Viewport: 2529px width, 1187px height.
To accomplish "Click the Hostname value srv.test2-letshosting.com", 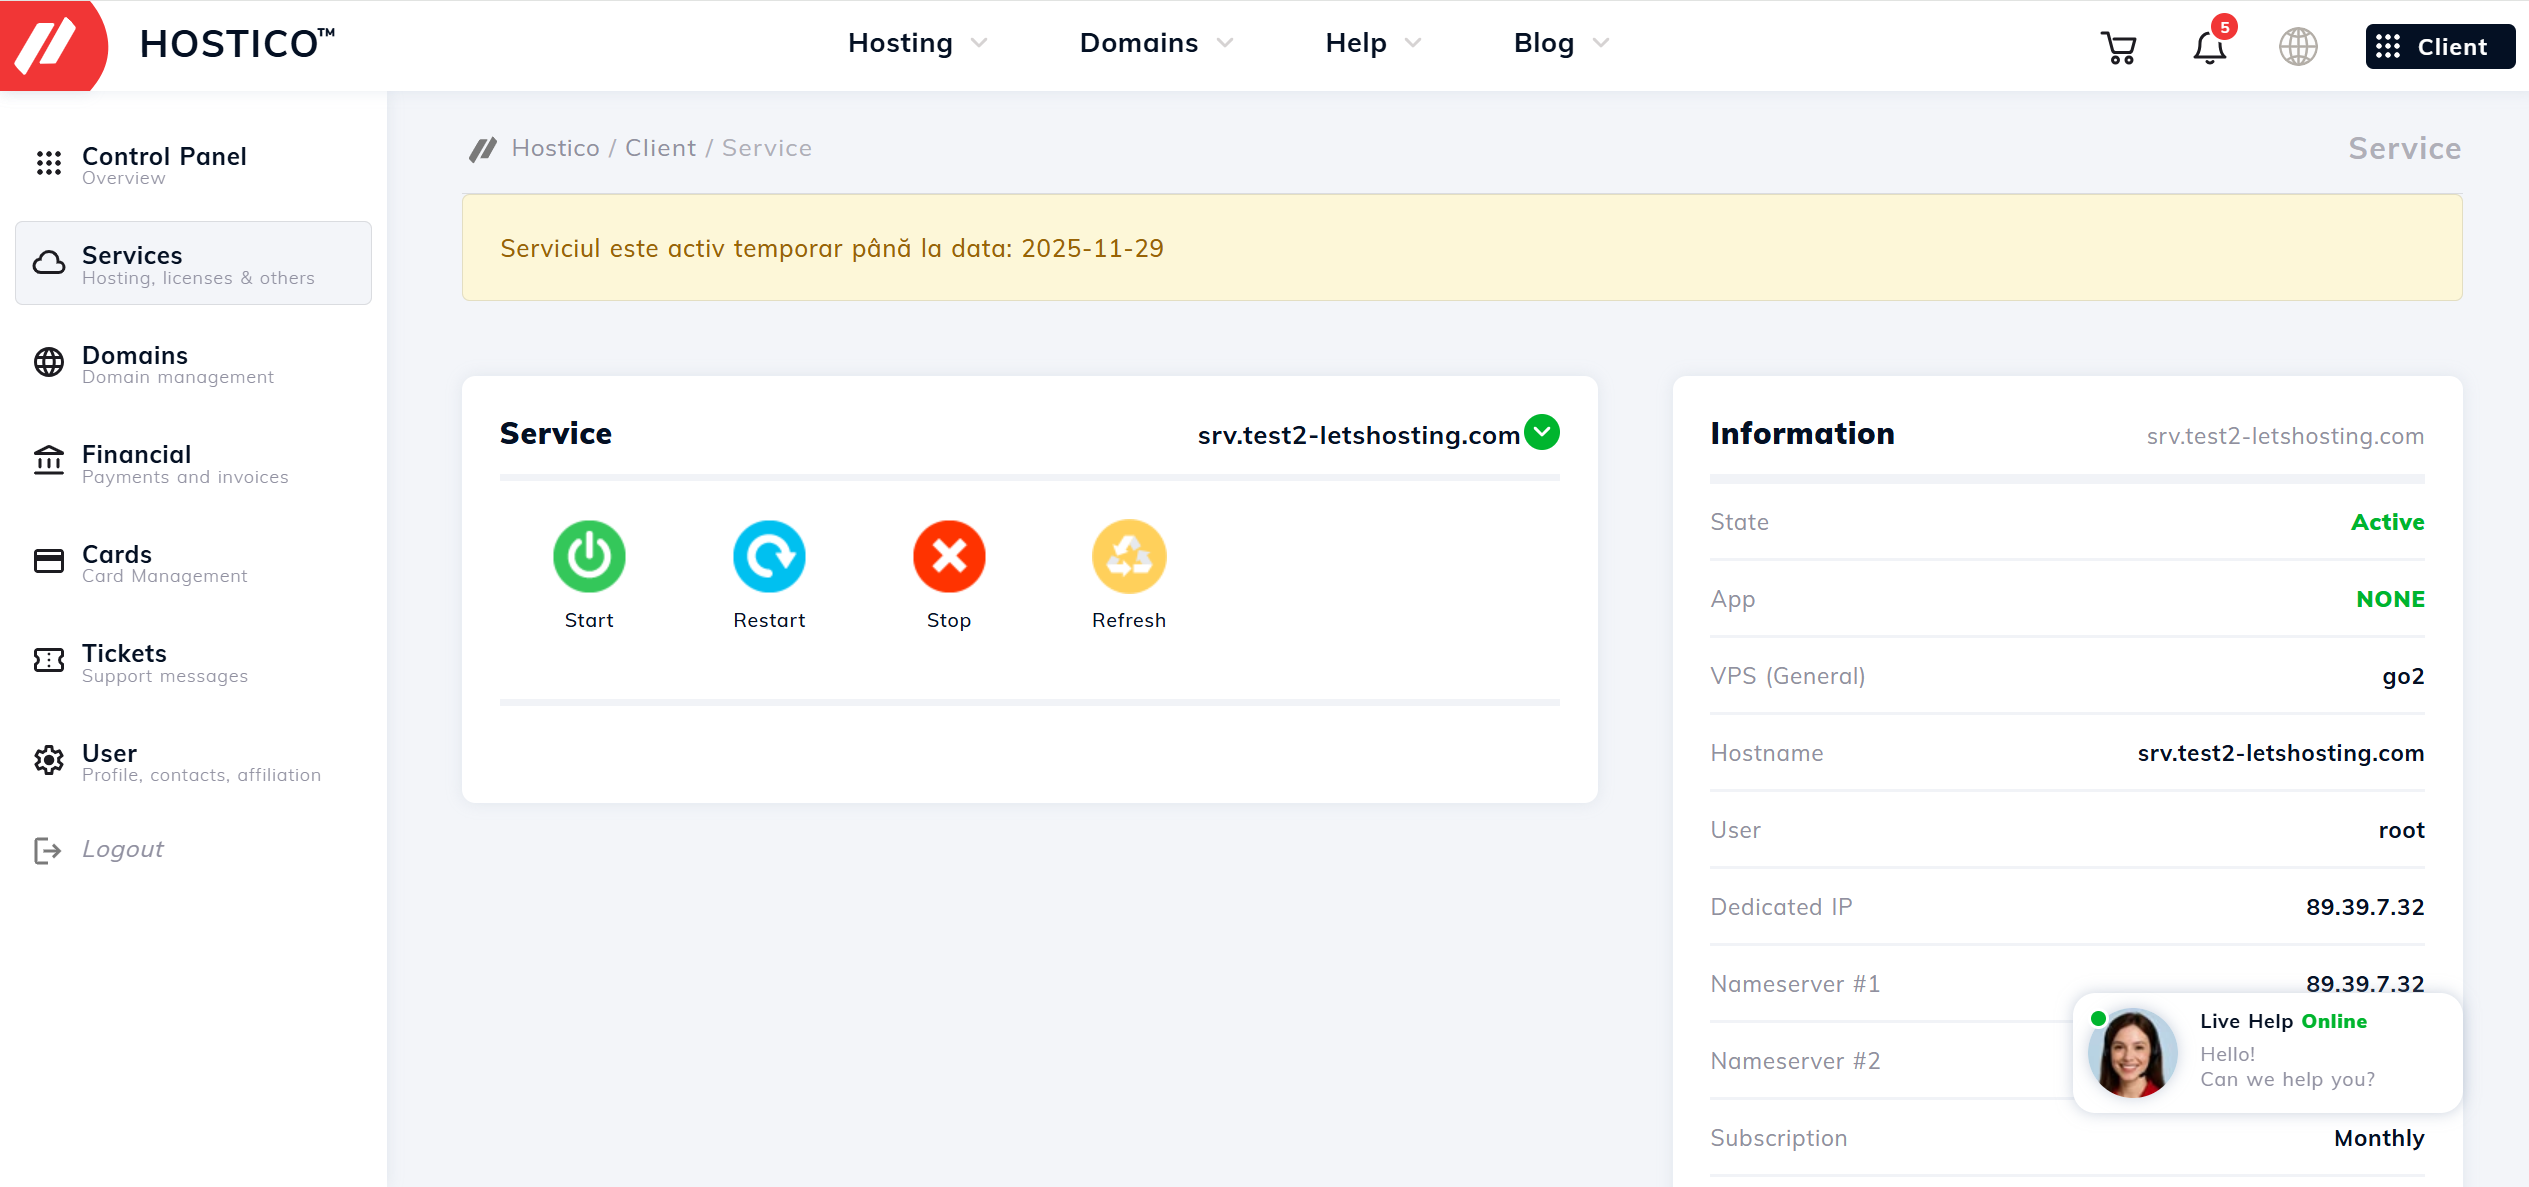I will tap(2281, 753).
